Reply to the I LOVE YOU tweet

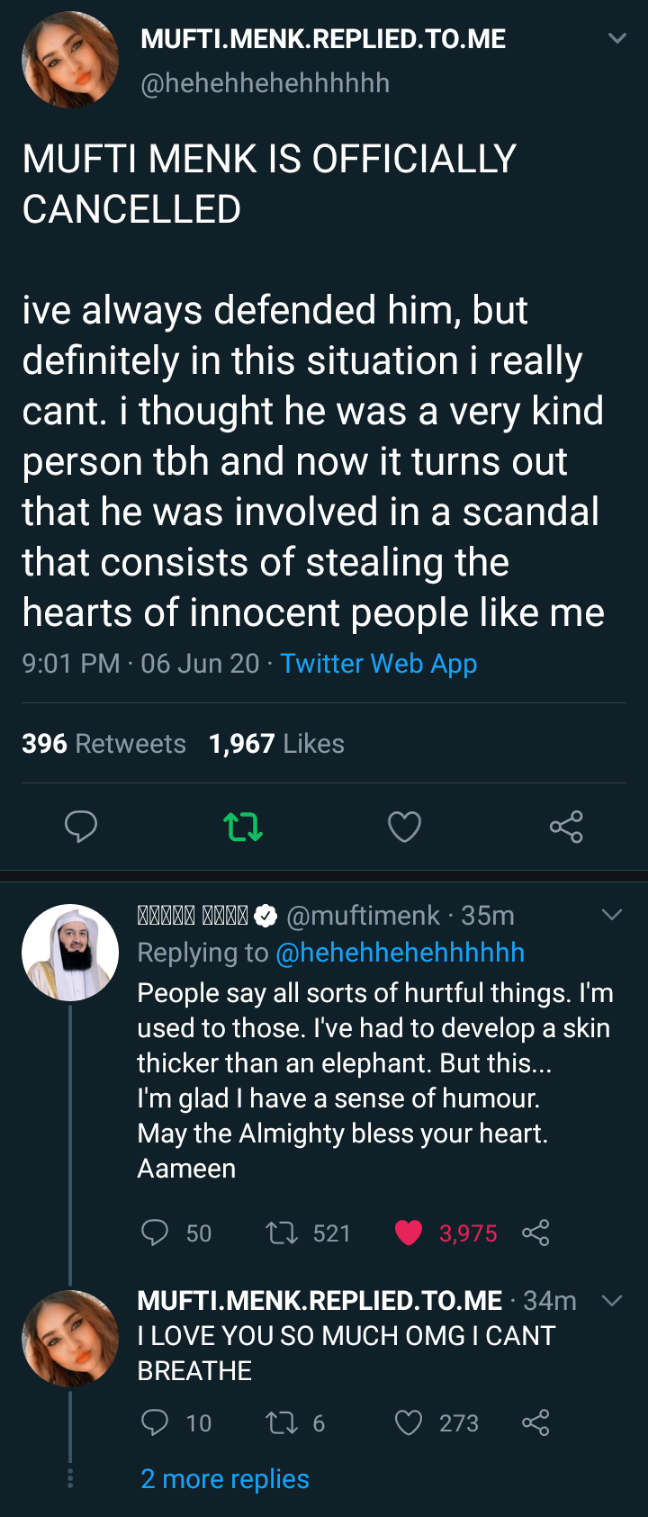point(154,1423)
